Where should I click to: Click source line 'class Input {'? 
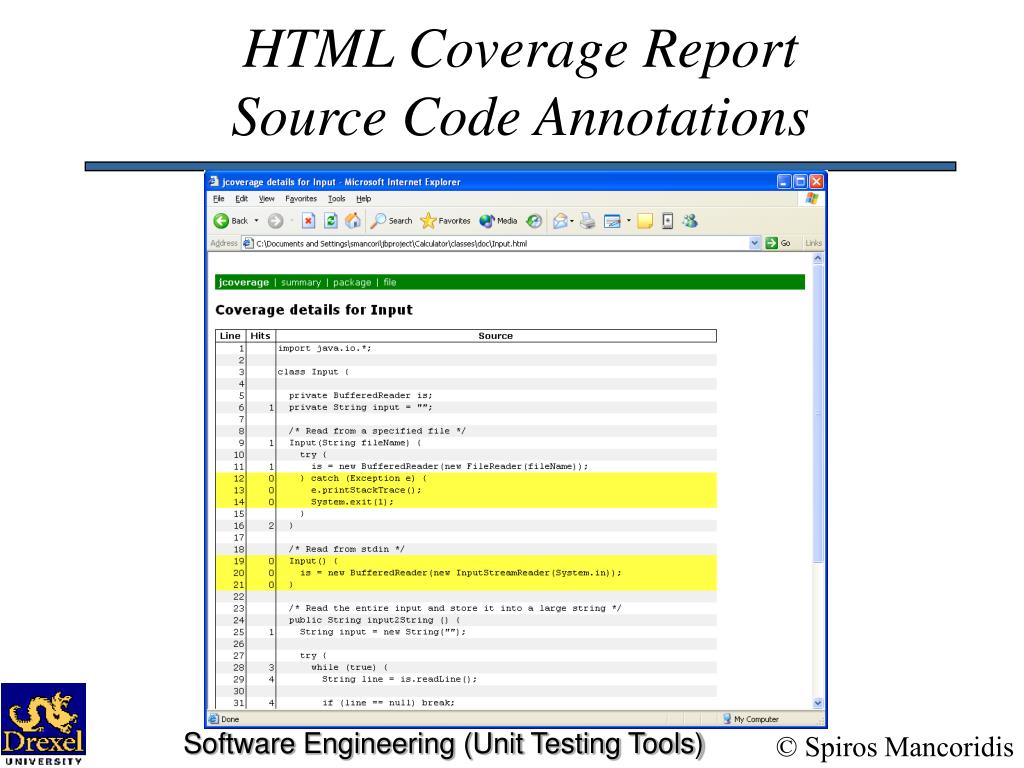click(313, 372)
